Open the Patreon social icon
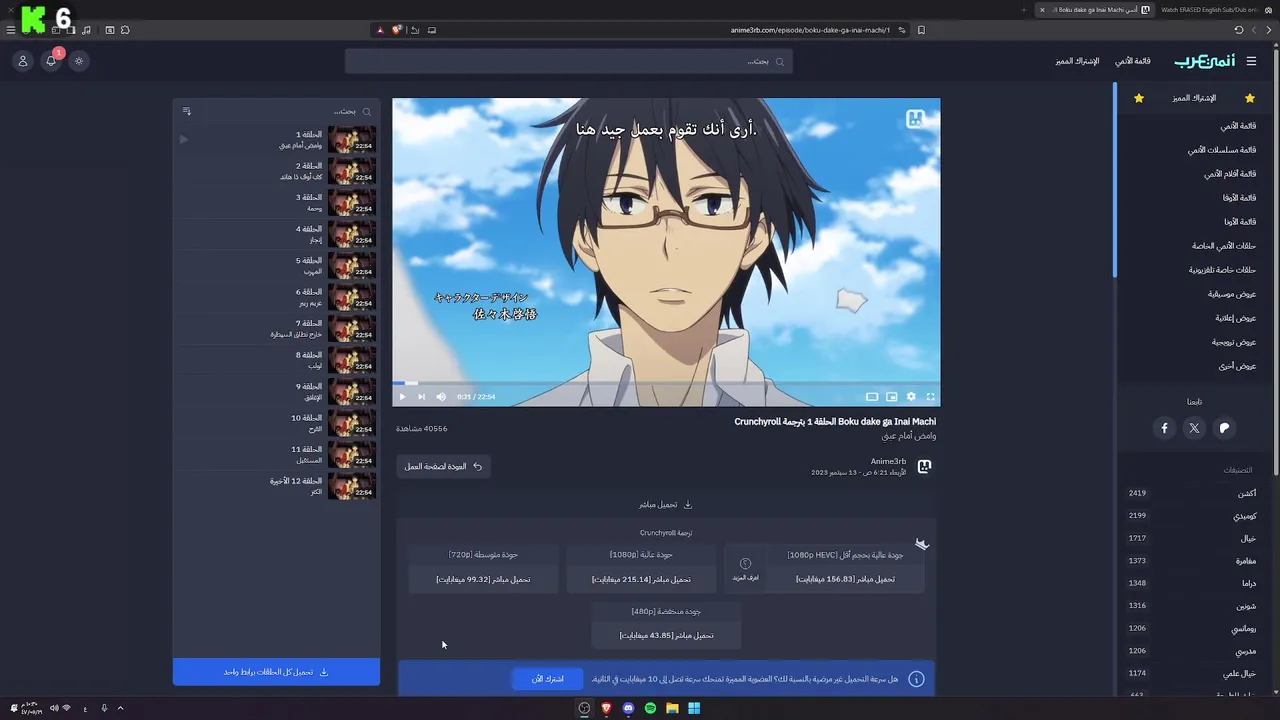Screen dimensions: 1280x720 pos(1224,428)
